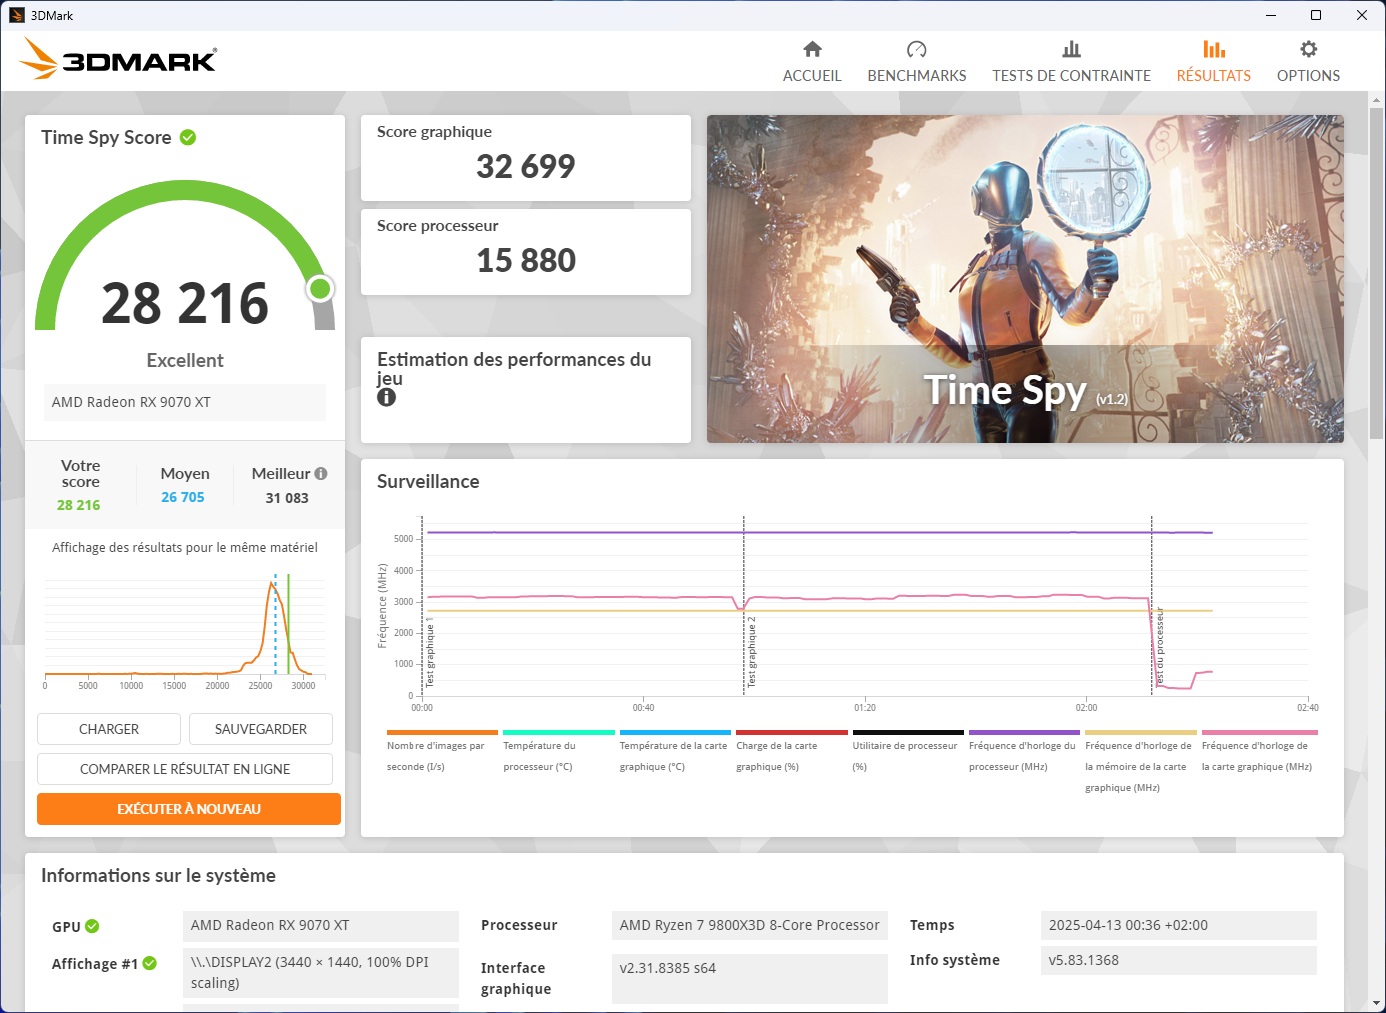Image resolution: width=1386 pixels, height=1013 pixels.
Task: Click the best score 31 083
Action: pos(287,498)
